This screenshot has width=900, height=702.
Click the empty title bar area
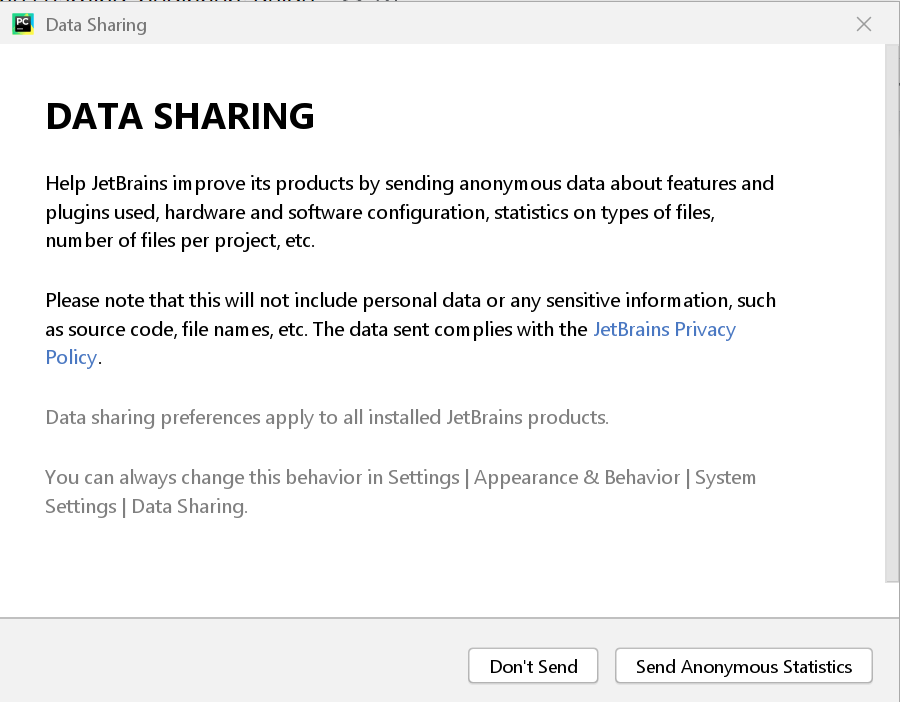click(x=500, y=24)
